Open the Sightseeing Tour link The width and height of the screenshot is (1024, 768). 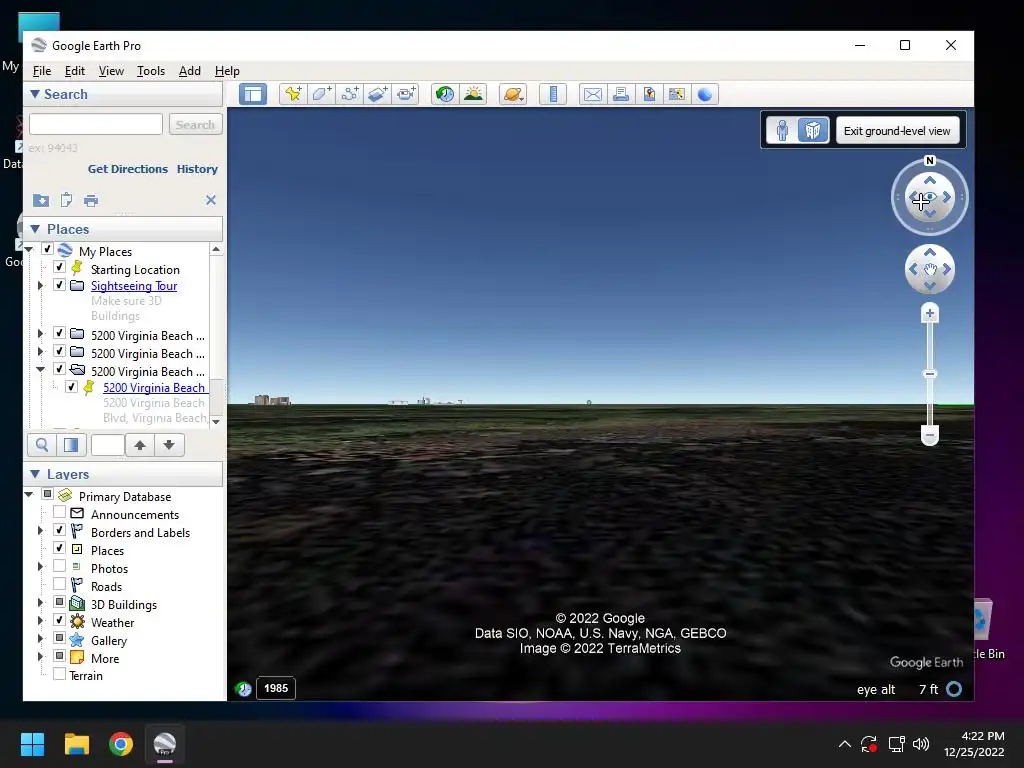[134, 285]
